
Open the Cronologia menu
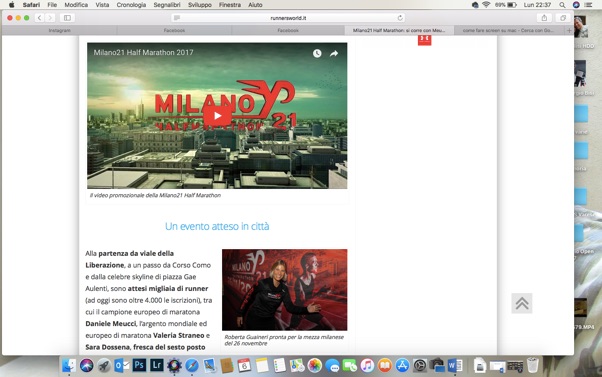click(x=131, y=5)
